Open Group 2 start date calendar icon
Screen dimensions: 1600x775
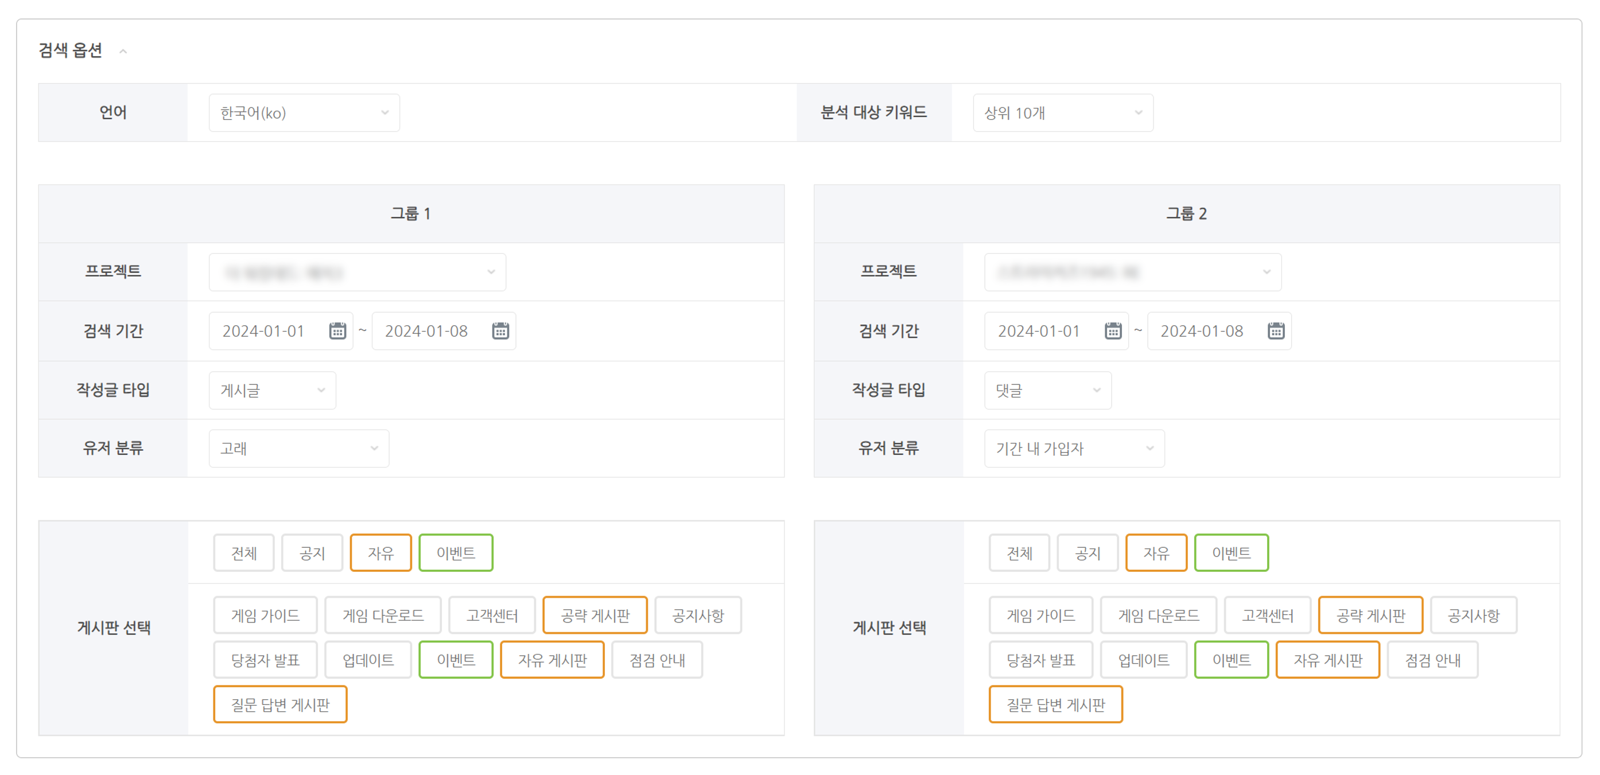(1113, 331)
